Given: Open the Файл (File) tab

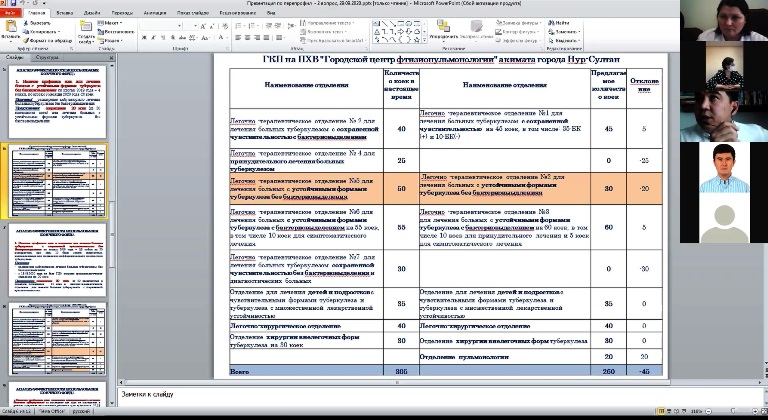Looking at the screenshot, I should coord(11,13).
